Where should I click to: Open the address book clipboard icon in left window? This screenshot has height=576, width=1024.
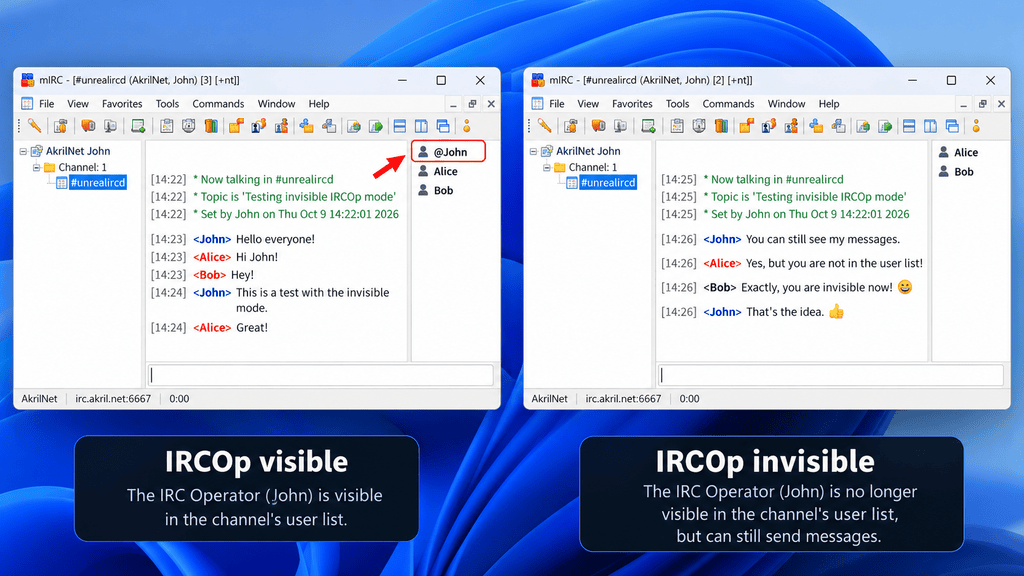pos(167,126)
